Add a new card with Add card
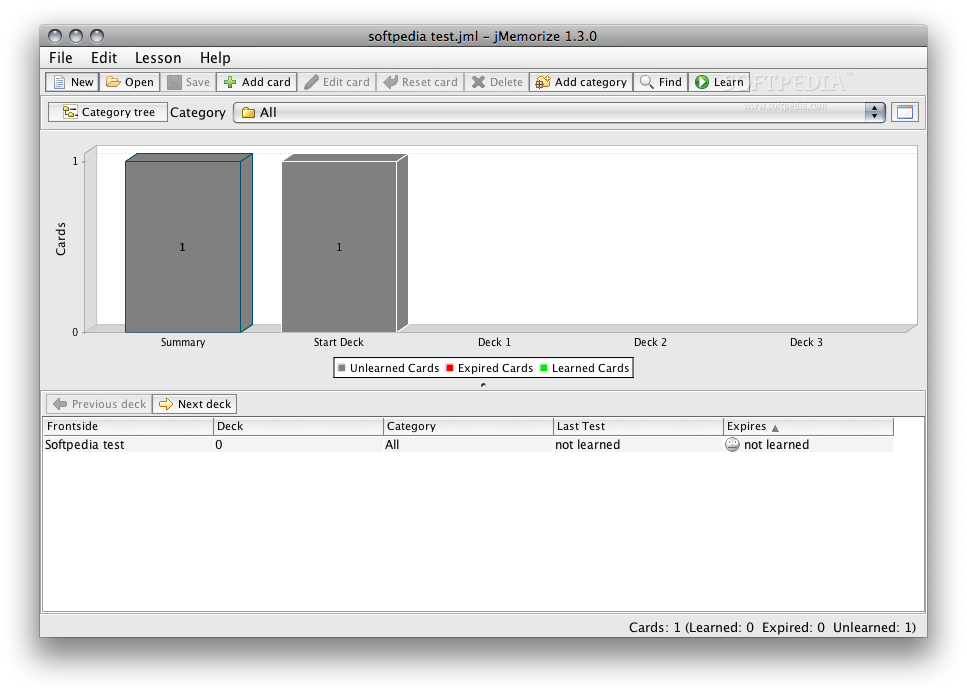 [x=257, y=82]
